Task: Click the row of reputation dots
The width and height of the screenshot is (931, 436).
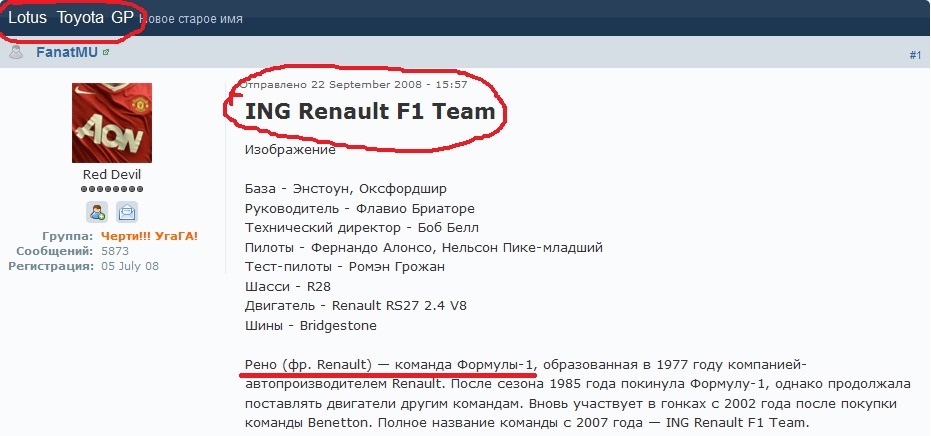Action: click(x=112, y=189)
